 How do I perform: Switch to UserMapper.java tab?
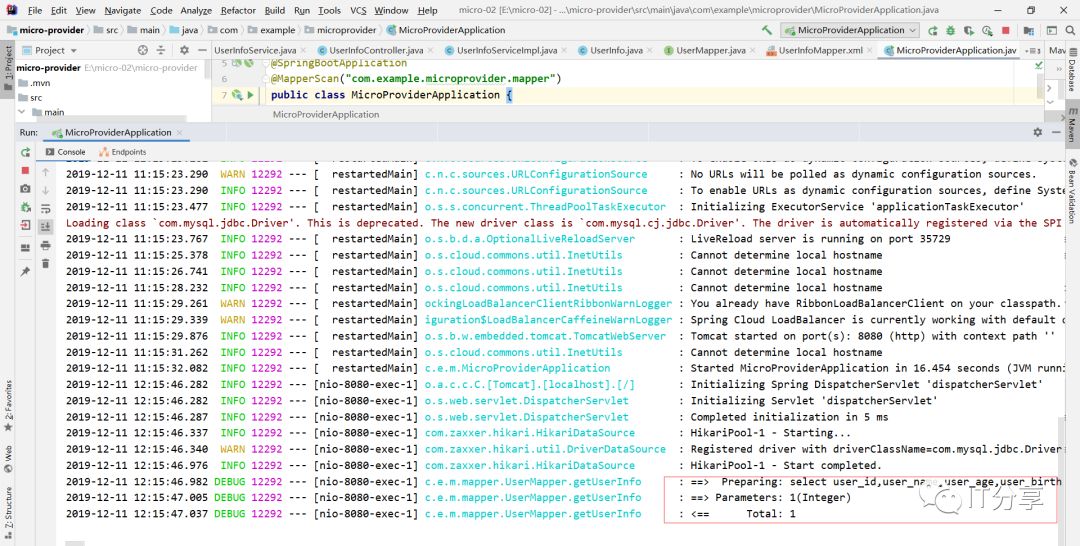(710, 50)
